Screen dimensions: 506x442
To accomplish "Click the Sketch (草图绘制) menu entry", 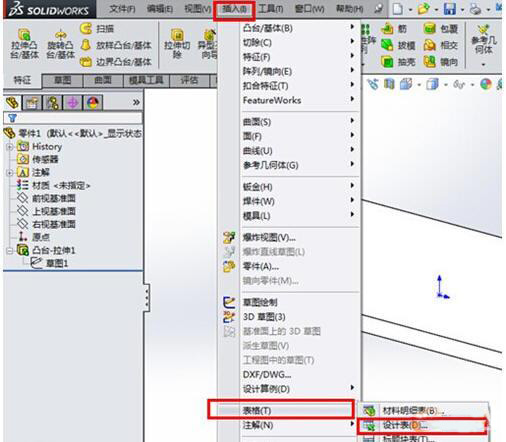I will click(x=260, y=302).
